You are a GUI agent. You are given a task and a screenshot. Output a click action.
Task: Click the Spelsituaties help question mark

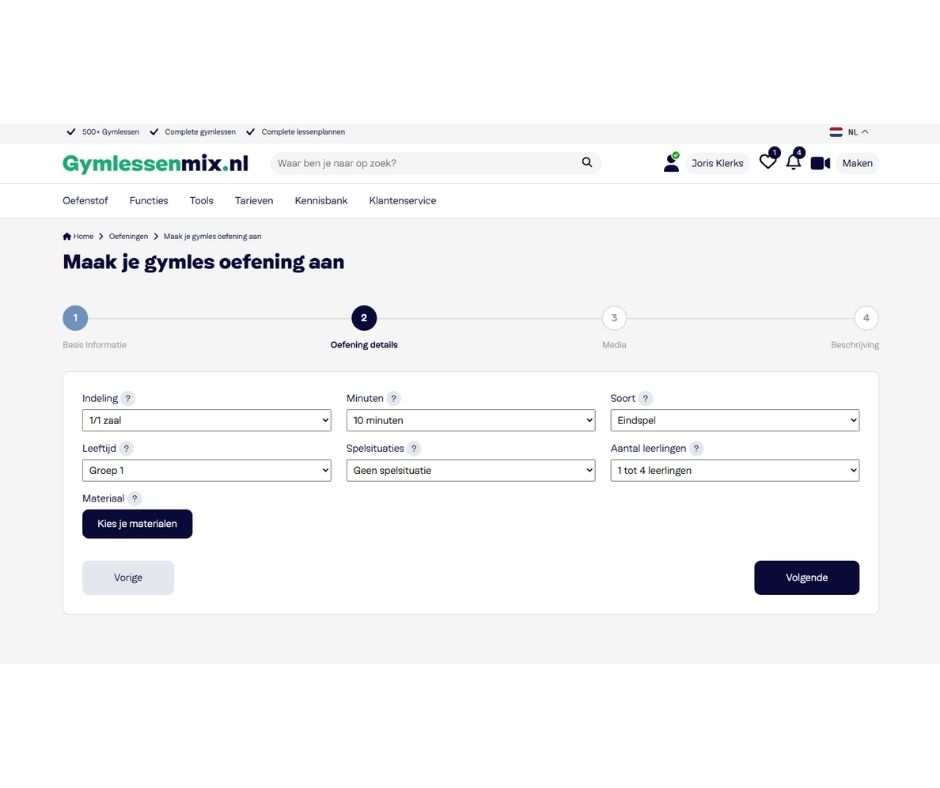414,448
